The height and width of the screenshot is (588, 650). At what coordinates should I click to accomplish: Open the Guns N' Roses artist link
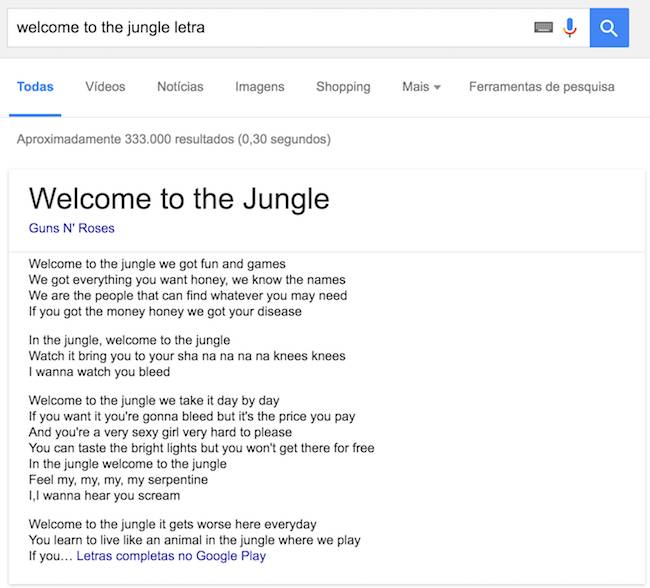(x=72, y=228)
